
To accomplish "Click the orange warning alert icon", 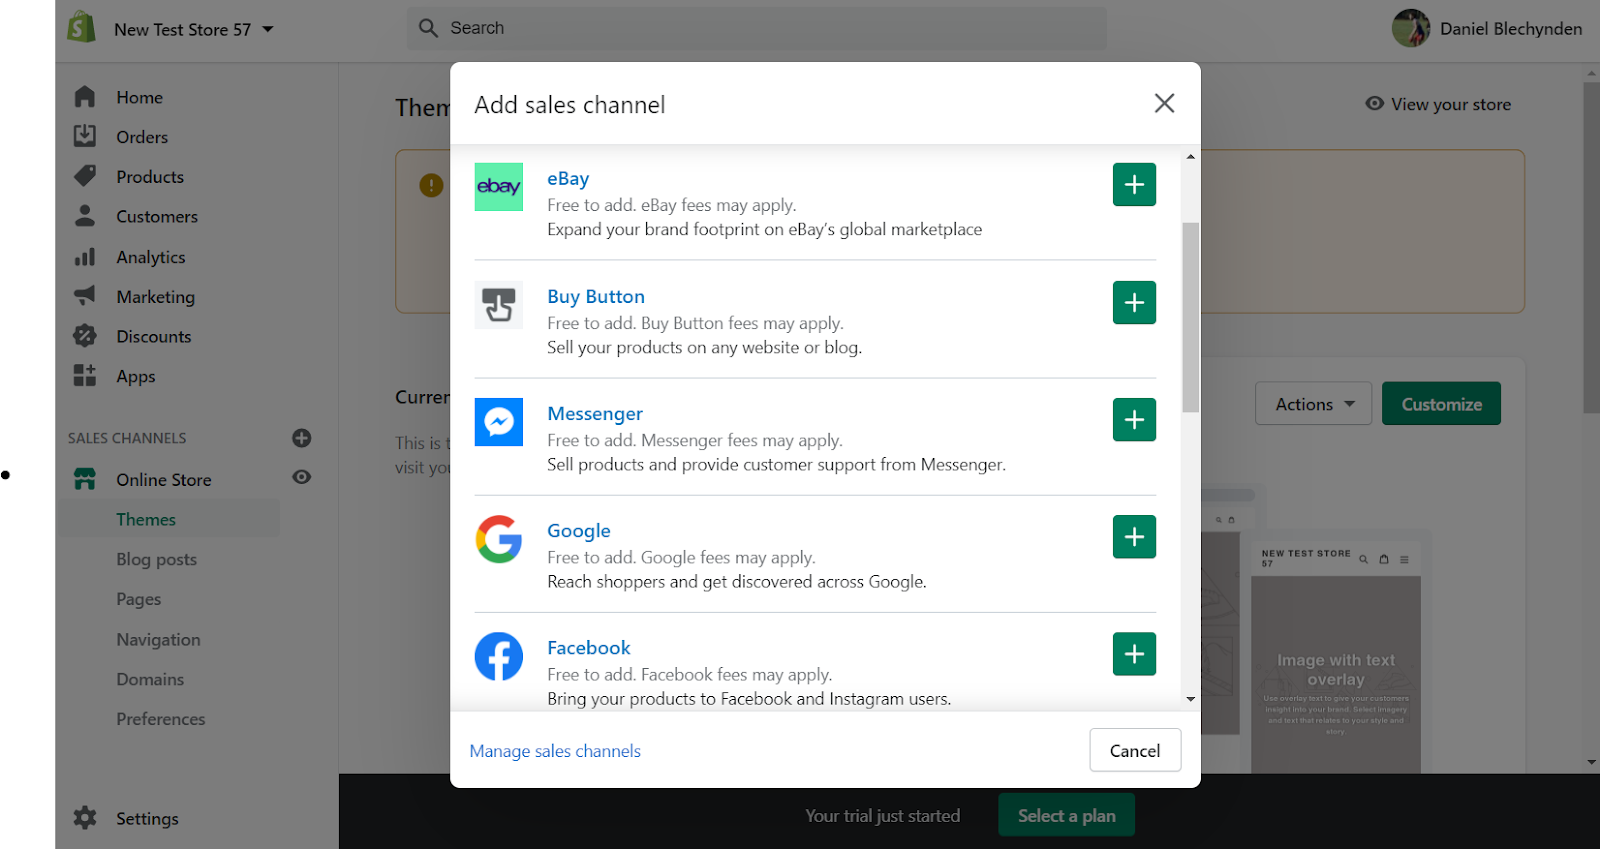I will pos(431,185).
